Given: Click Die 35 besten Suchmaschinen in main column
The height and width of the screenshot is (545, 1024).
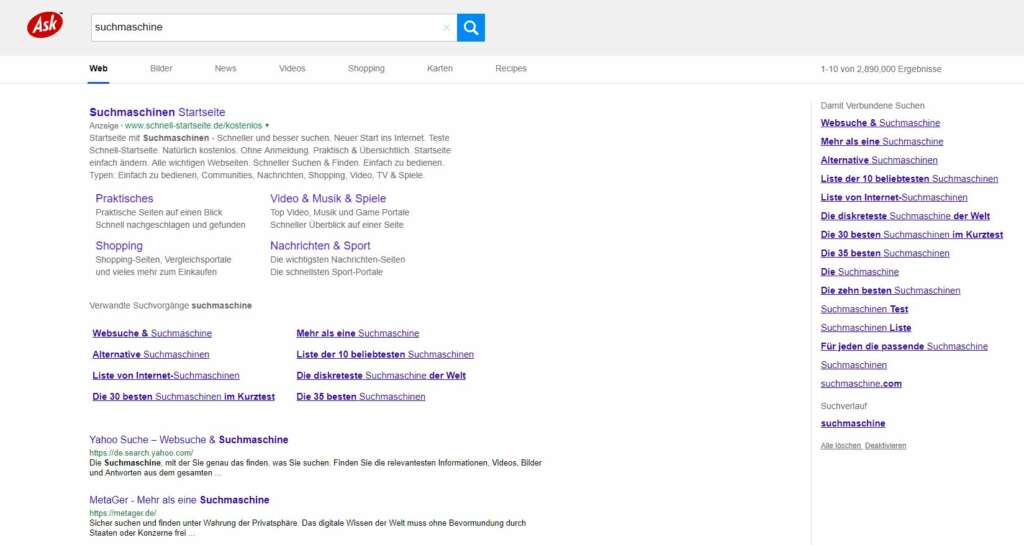Looking at the screenshot, I should click(x=360, y=397).
